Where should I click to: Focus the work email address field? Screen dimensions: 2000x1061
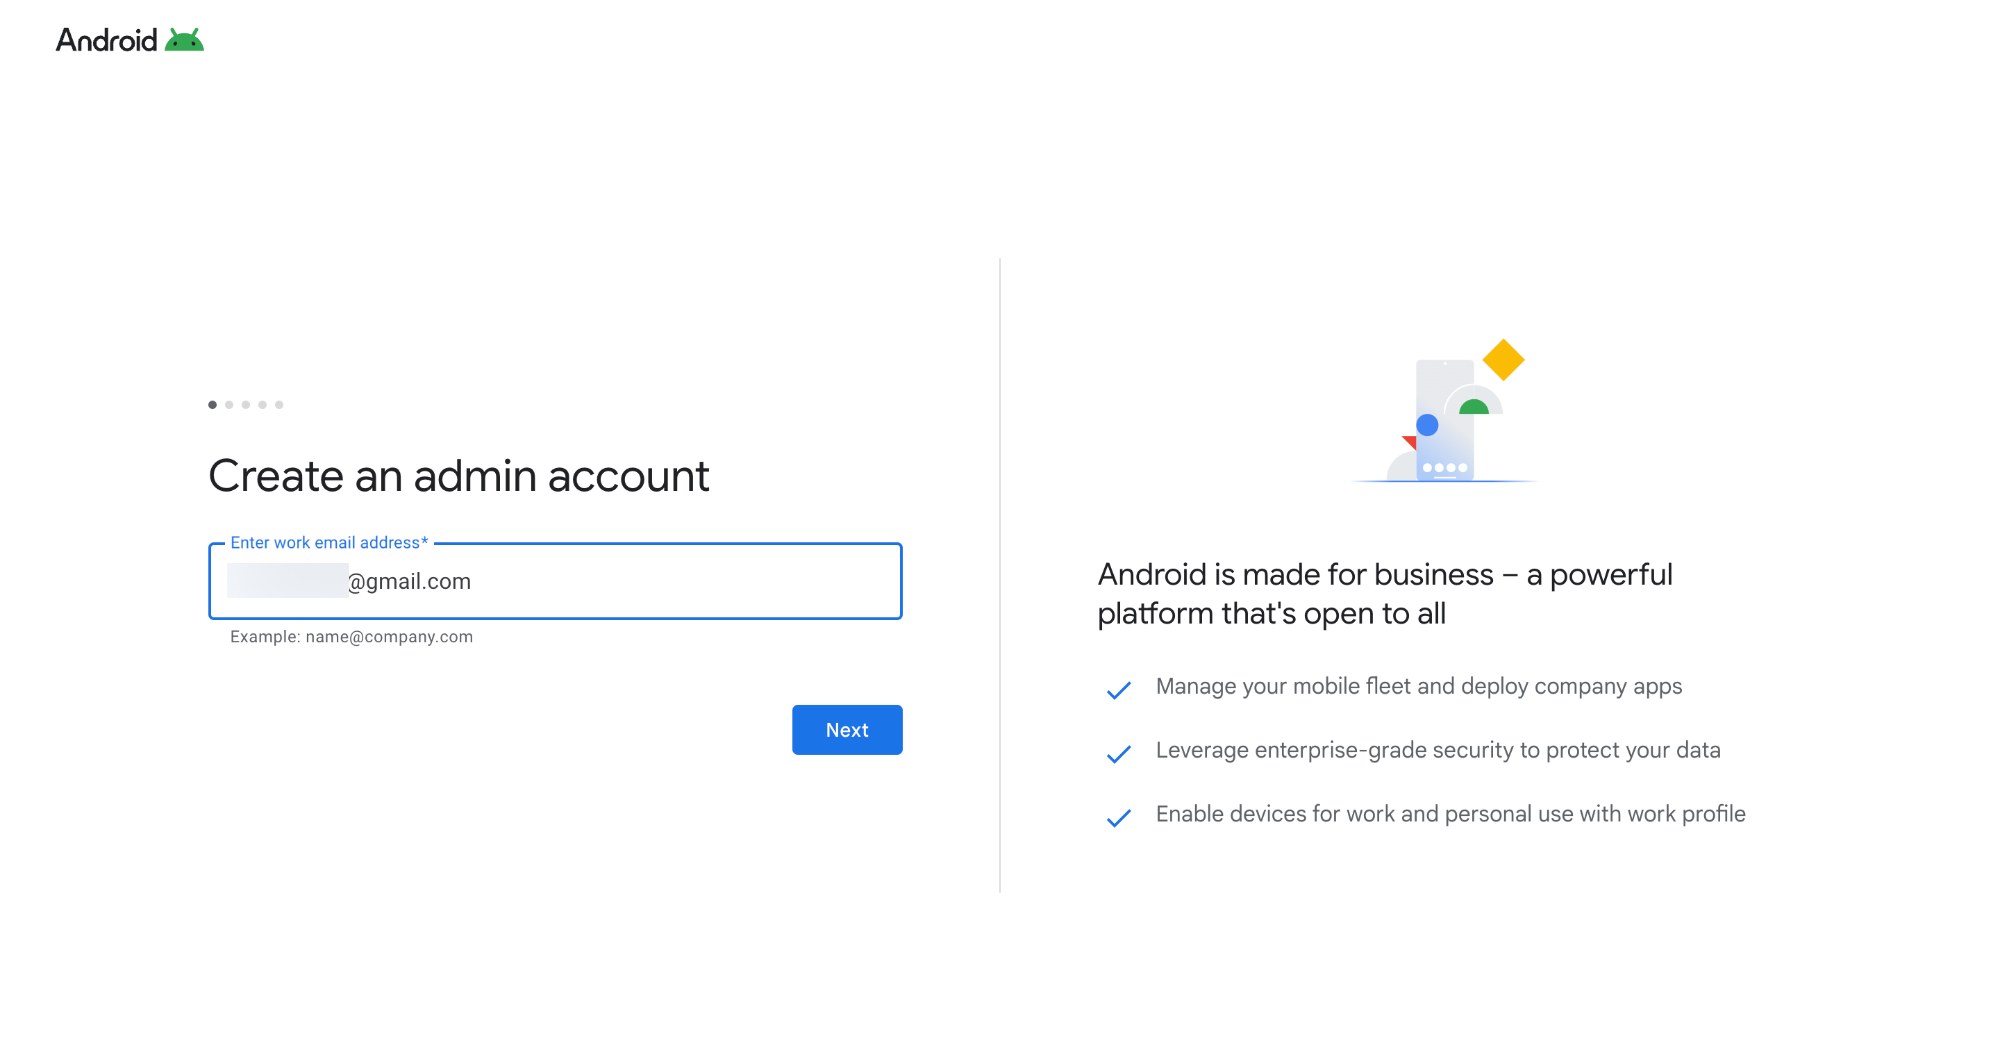[x=555, y=581]
